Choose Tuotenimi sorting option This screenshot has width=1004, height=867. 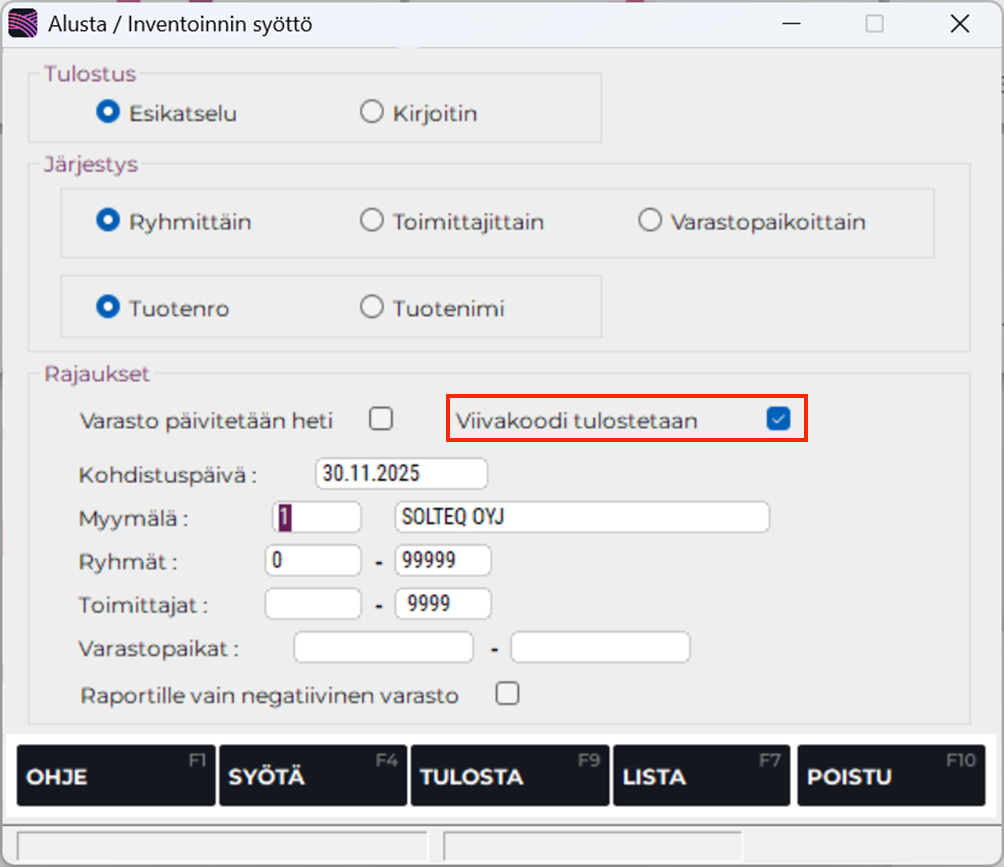[372, 308]
